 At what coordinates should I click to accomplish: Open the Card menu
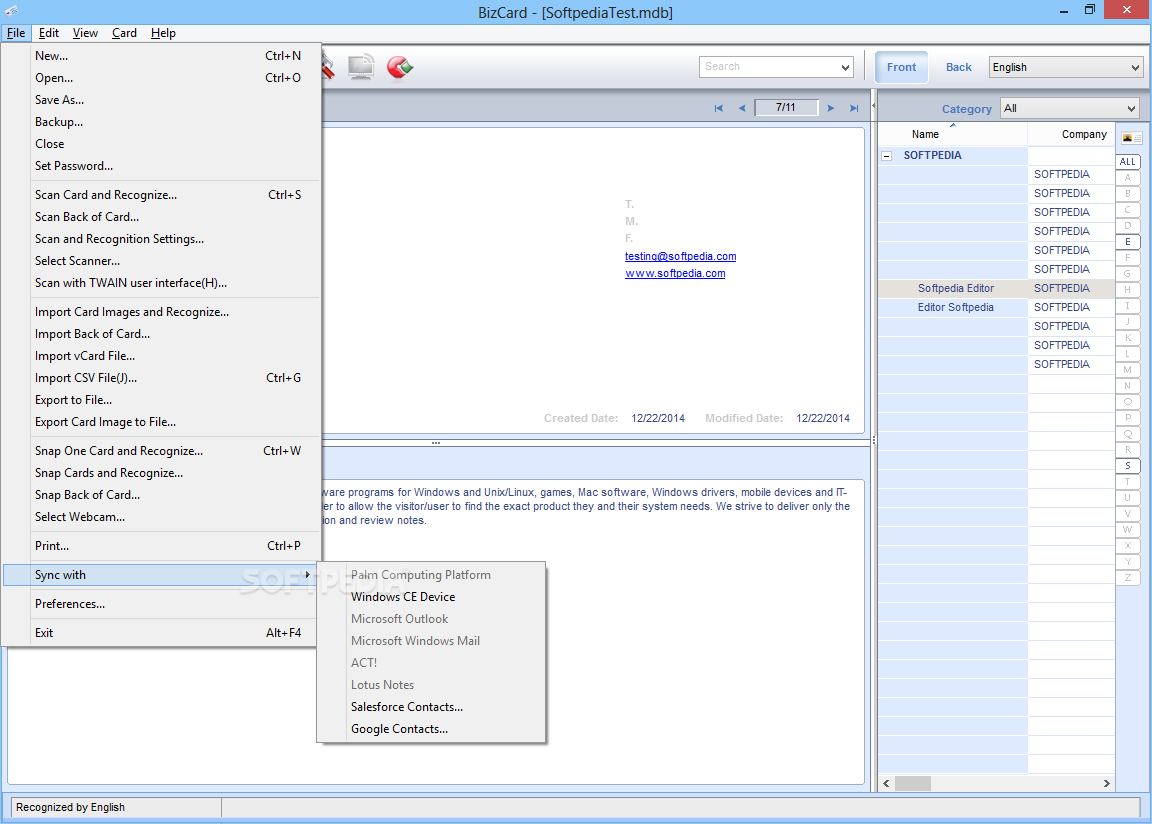point(124,33)
